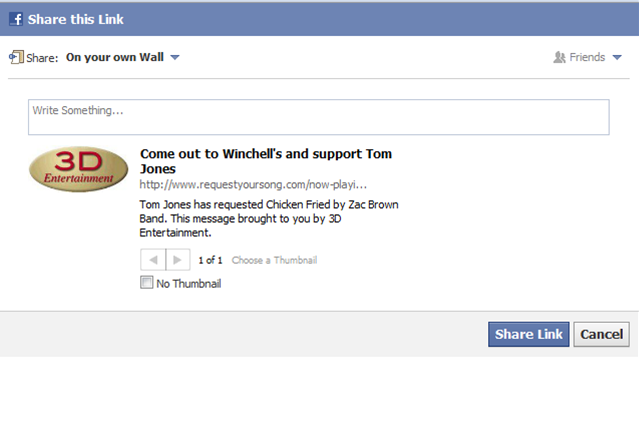Open the On your own Wall dropdown
639x437 pixels.
[x=115, y=57]
